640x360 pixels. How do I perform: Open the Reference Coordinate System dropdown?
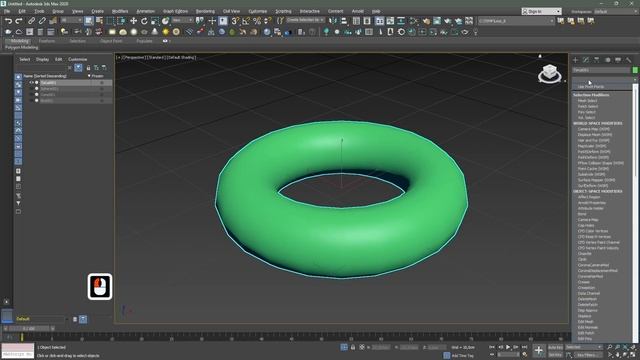point(182,20)
